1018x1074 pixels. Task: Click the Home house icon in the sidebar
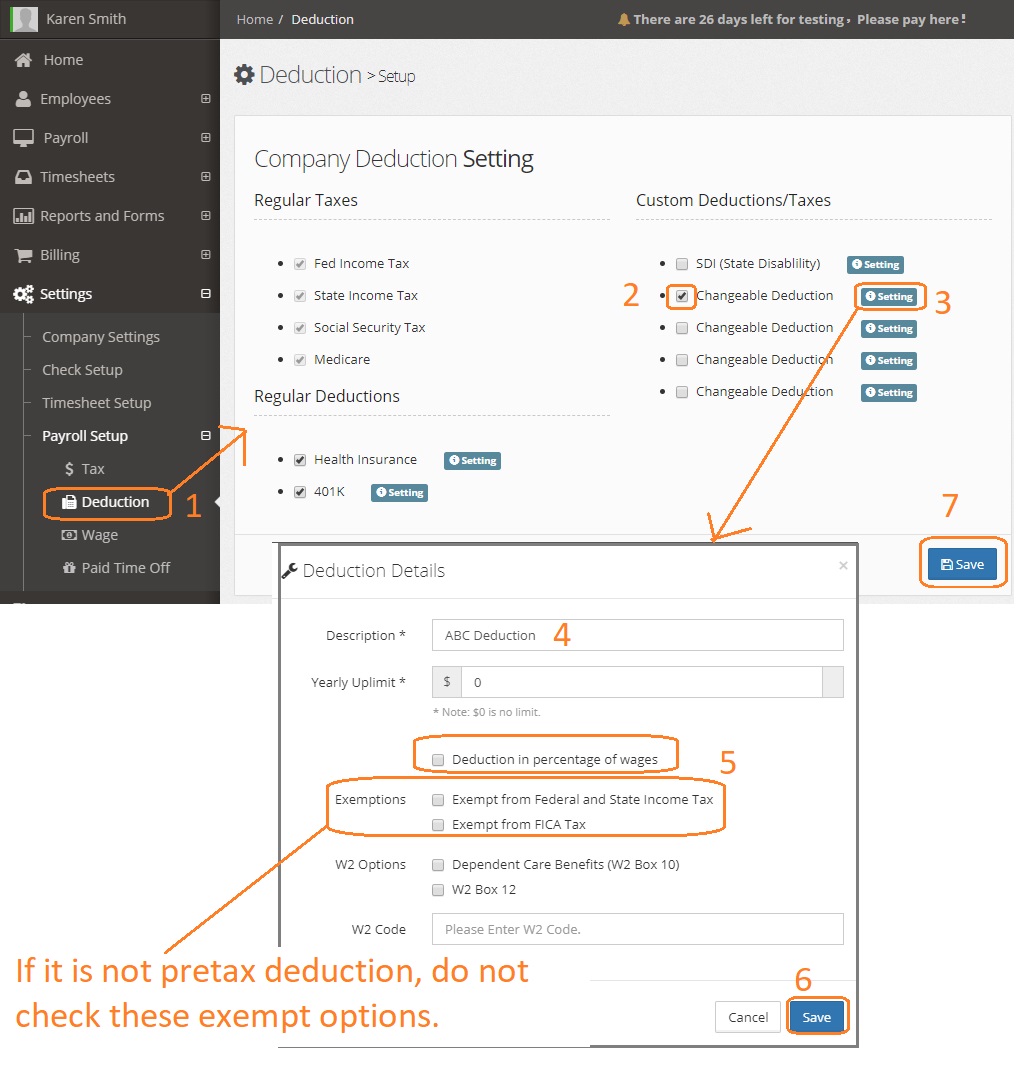(23, 60)
